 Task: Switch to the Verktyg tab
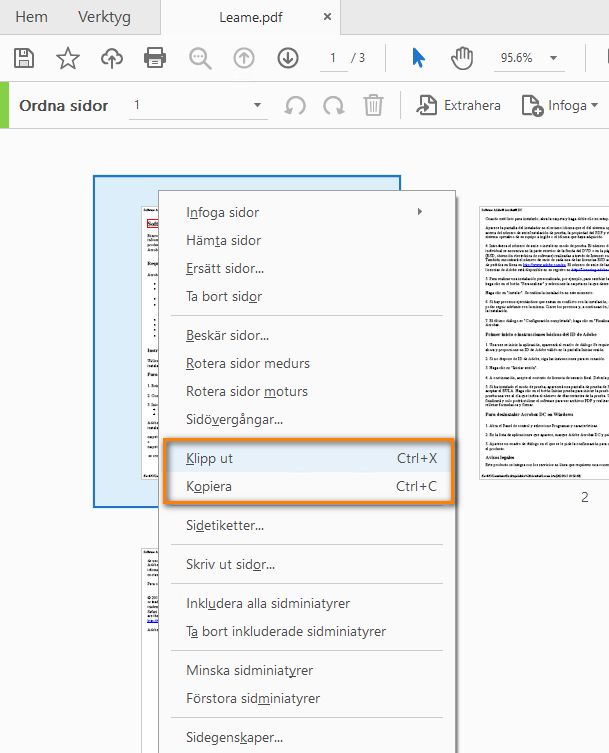(x=104, y=17)
